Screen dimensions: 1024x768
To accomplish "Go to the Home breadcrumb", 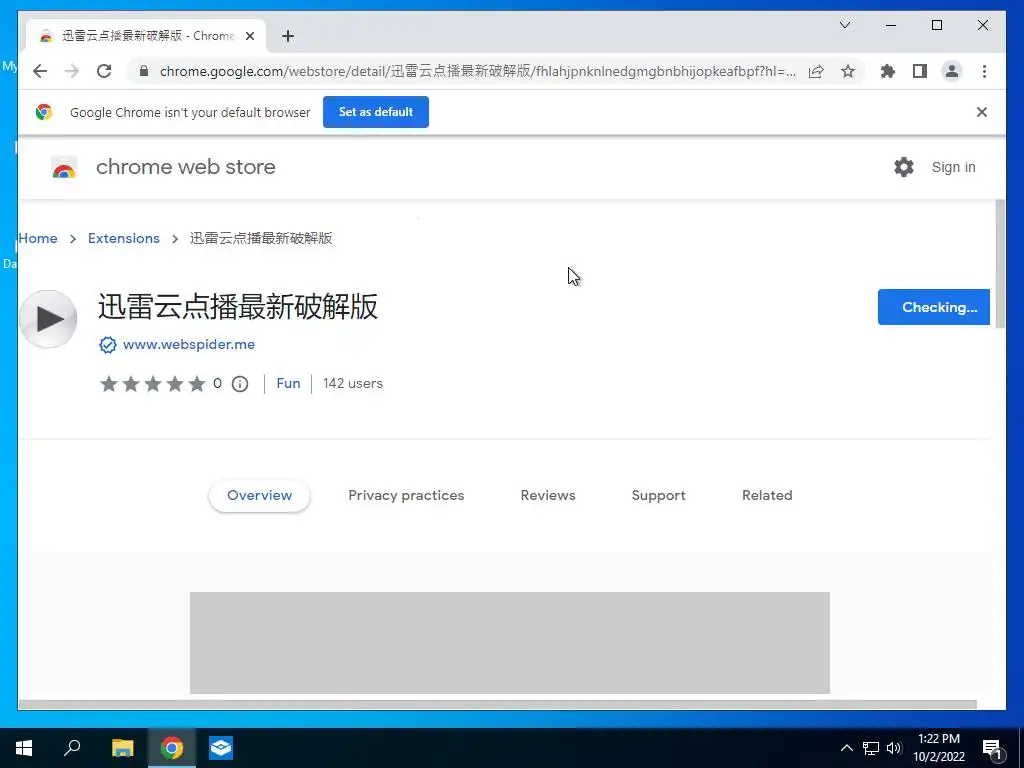I will click(x=38, y=238).
